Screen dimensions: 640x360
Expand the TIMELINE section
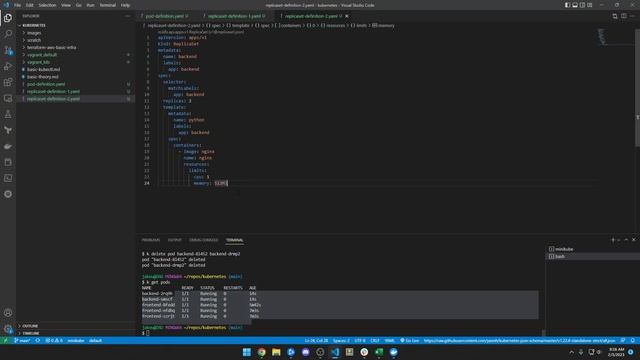click(76, 333)
